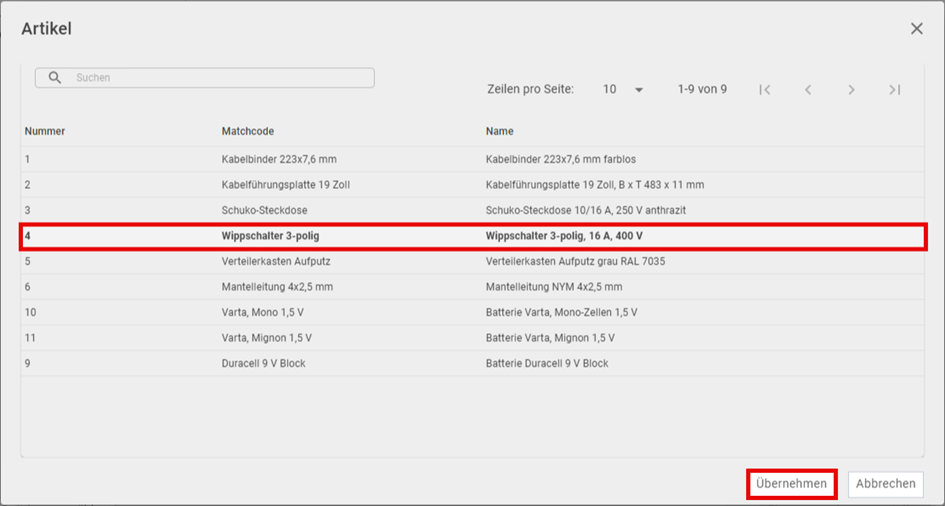Go to next page arrow
Image resolution: width=945 pixels, height=506 pixels.
tap(852, 90)
